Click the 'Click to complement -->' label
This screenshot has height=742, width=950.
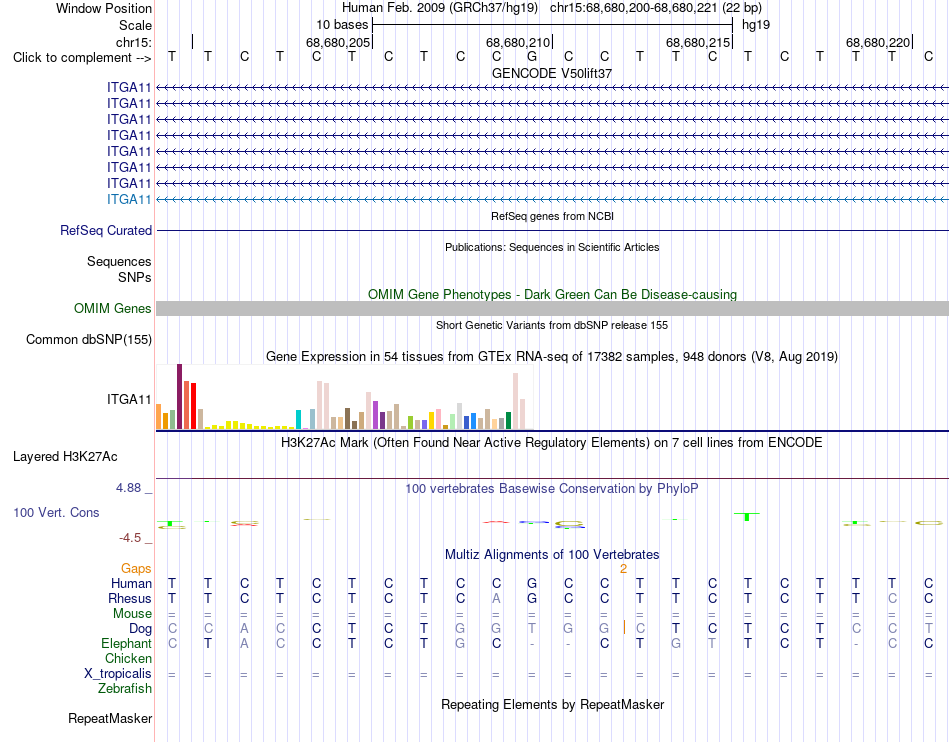click(82, 58)
